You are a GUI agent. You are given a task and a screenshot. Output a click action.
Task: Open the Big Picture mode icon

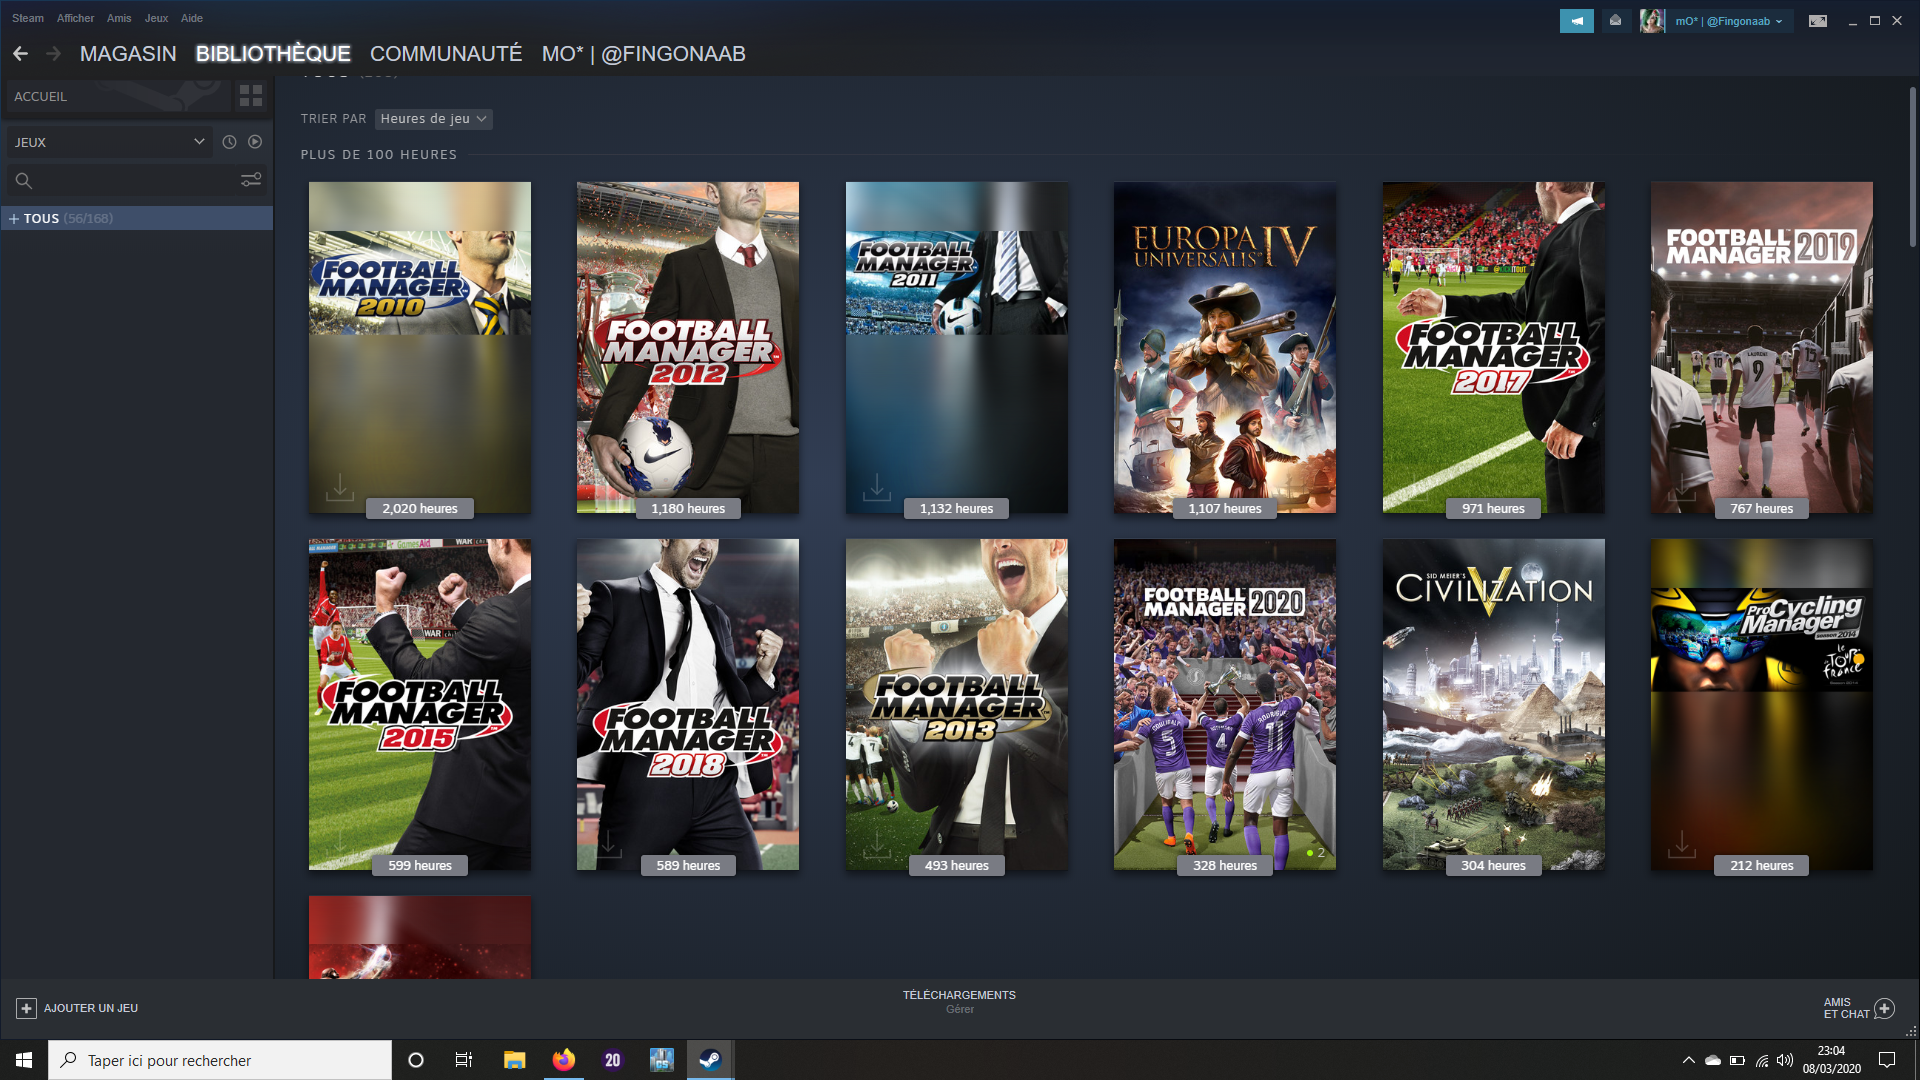click(1818, 21)
